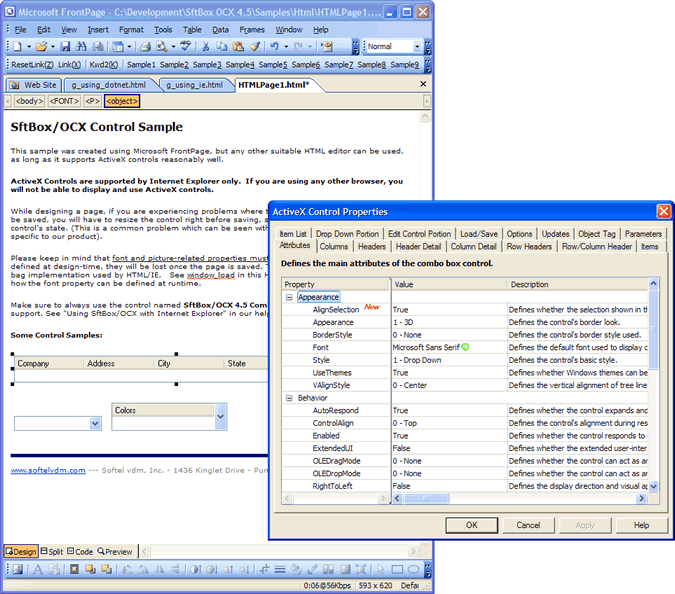Click the OK button
Image resolution: width=675 pixels, height=594 pixels.
coord(471,525)
